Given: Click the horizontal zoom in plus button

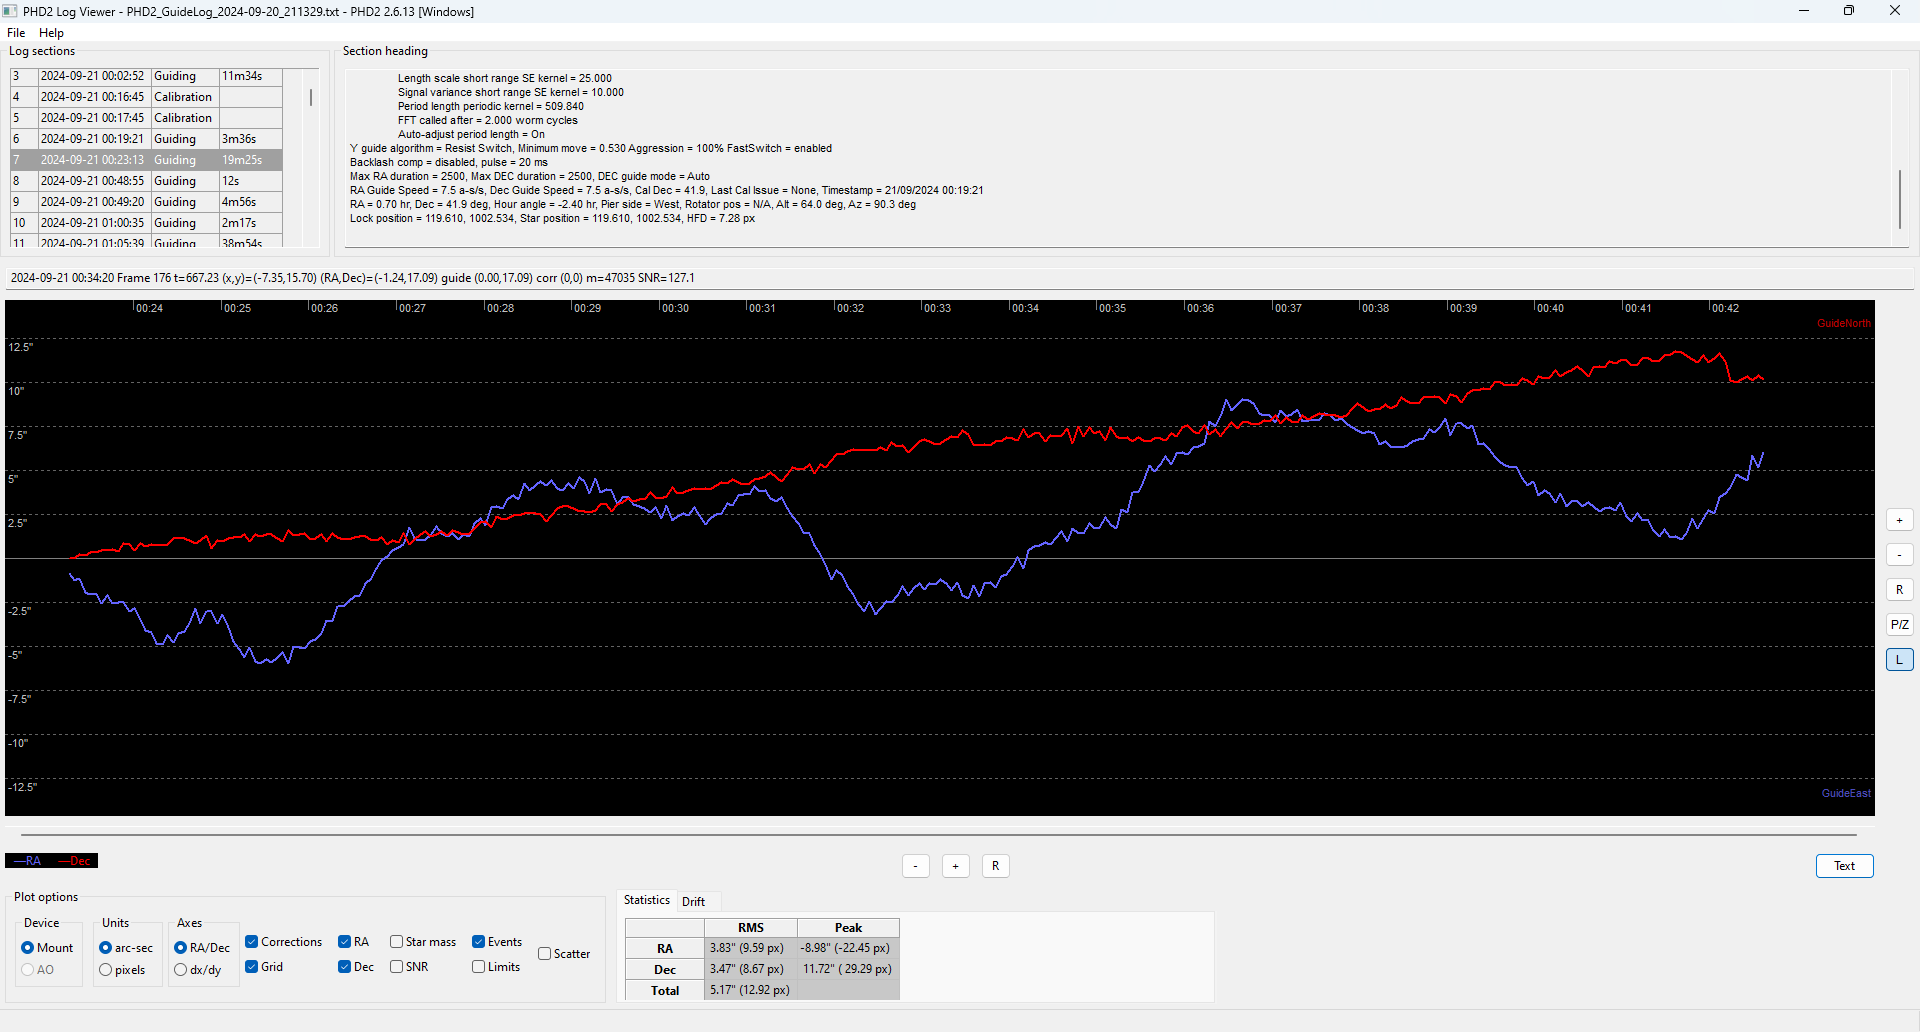Looking at the screenshot, I should 955,866.
